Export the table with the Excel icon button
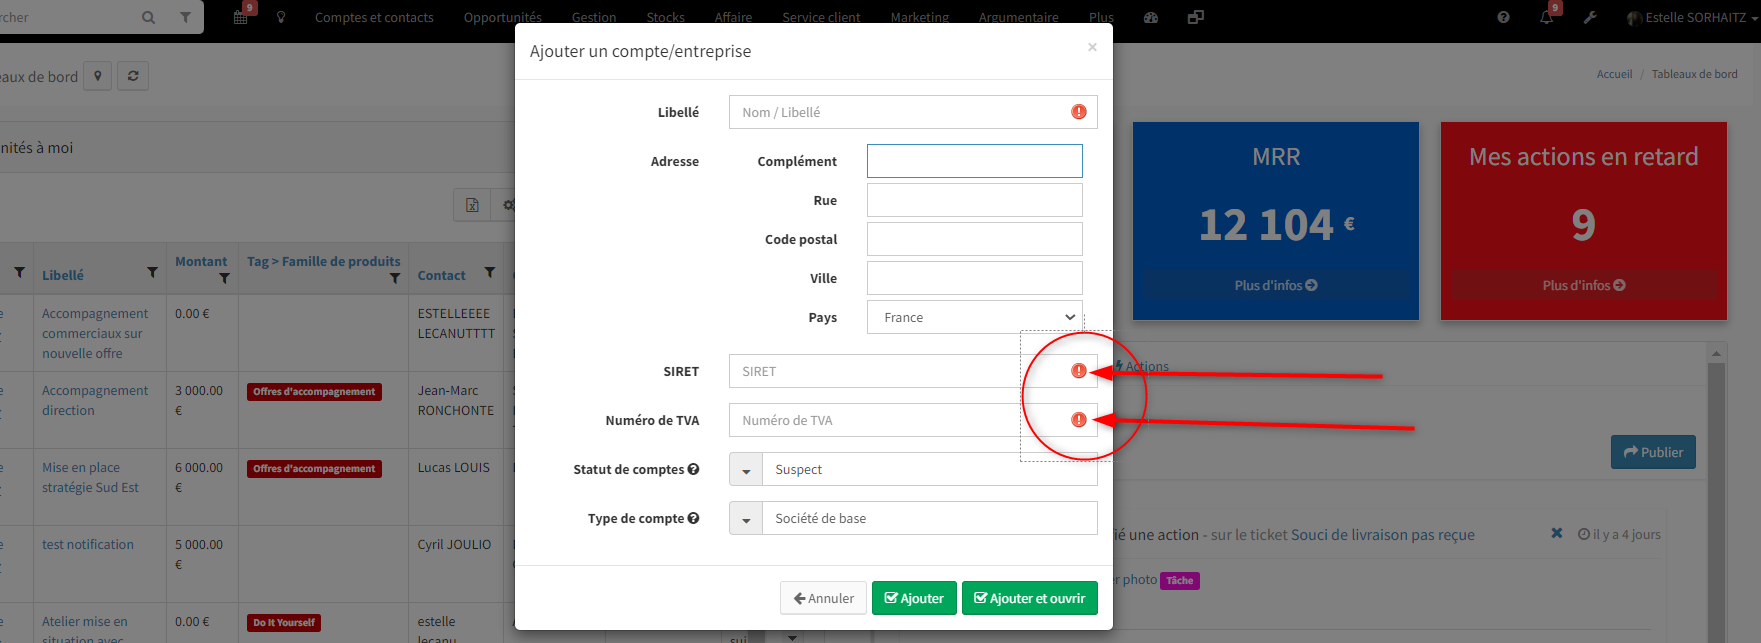1761x643 pixels. [472, 205]
